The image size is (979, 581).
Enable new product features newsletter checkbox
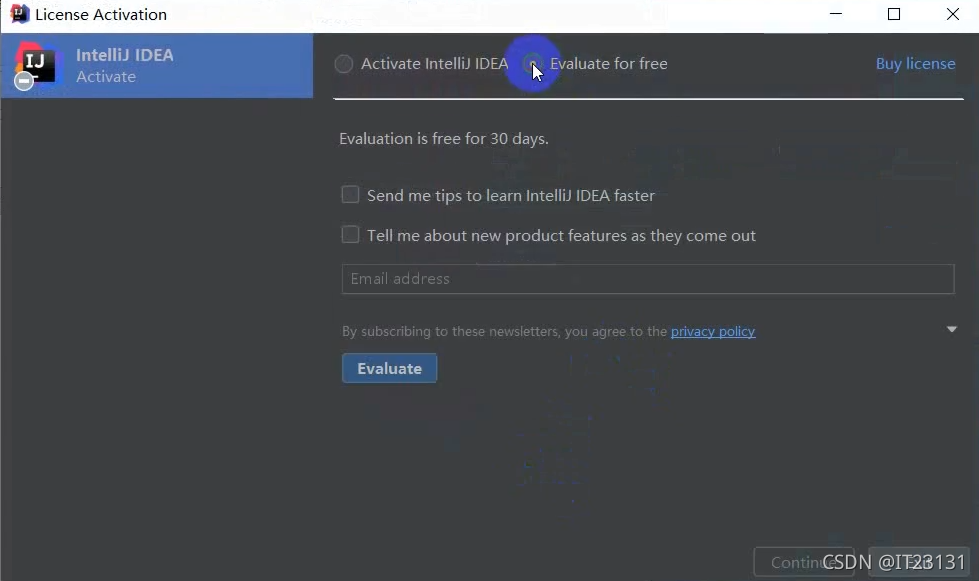(x=350, y=235)
